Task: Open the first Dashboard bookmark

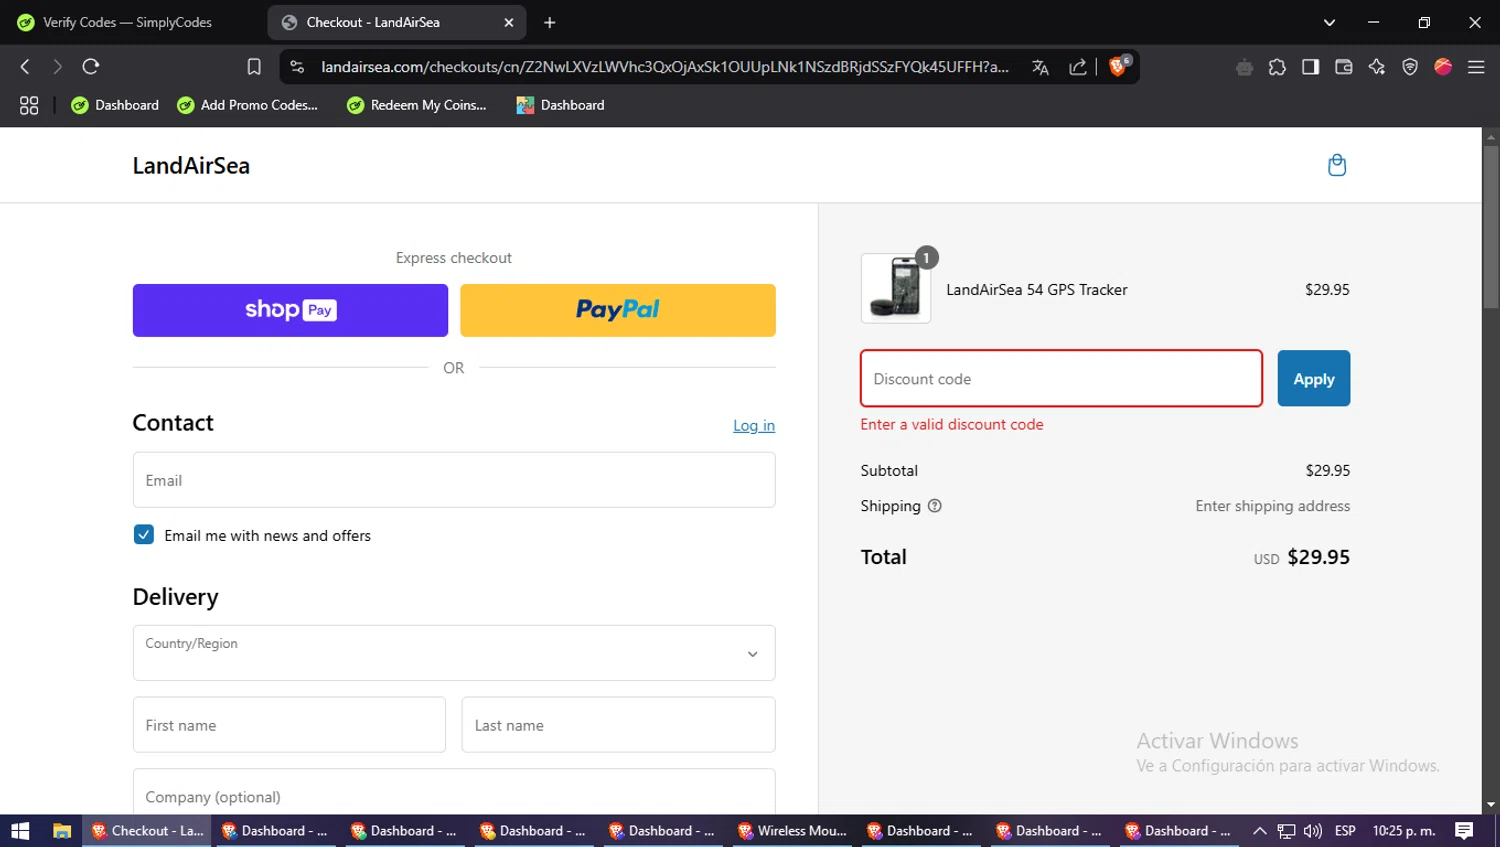Action: pos(115,105)
